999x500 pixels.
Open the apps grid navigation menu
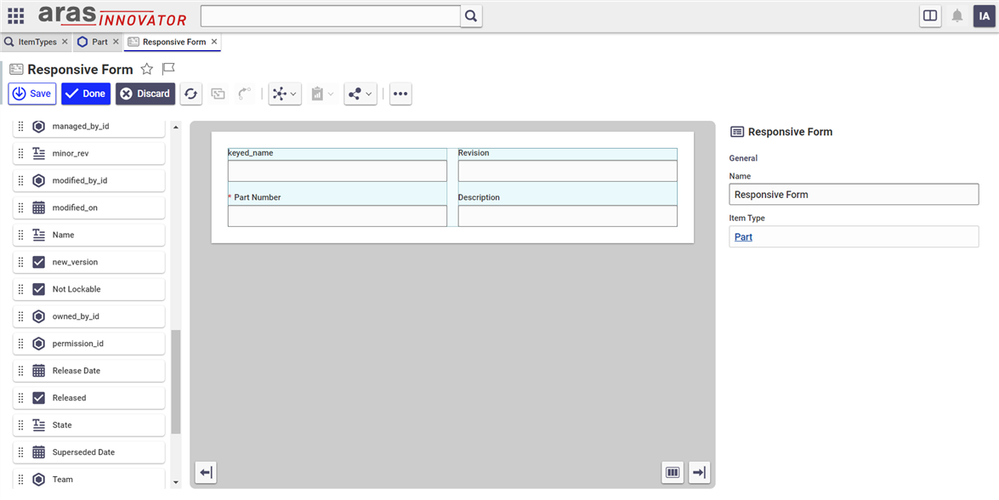(x=16, y=16)
